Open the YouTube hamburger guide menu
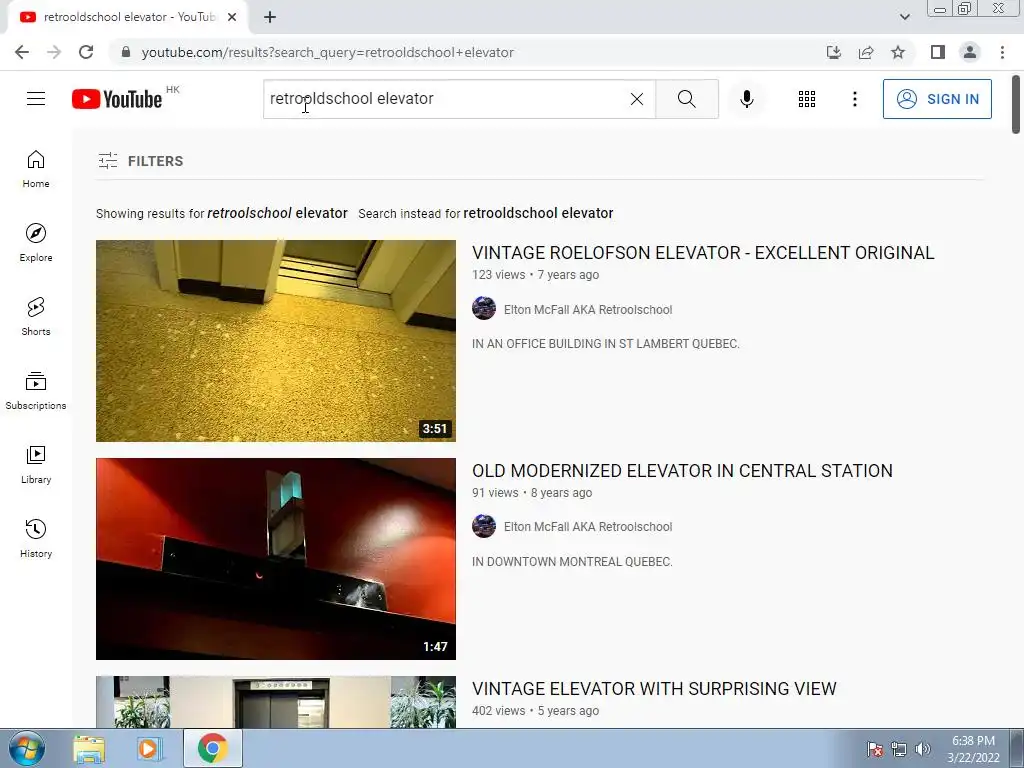This screenshot has width=1024, height=768. (36, 99)
